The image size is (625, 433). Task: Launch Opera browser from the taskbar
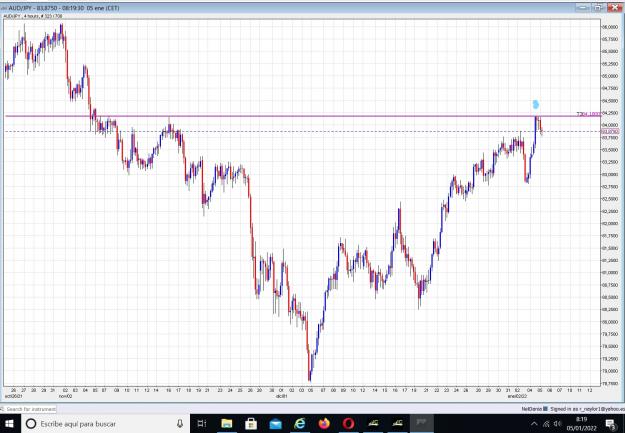click(348, 423)
